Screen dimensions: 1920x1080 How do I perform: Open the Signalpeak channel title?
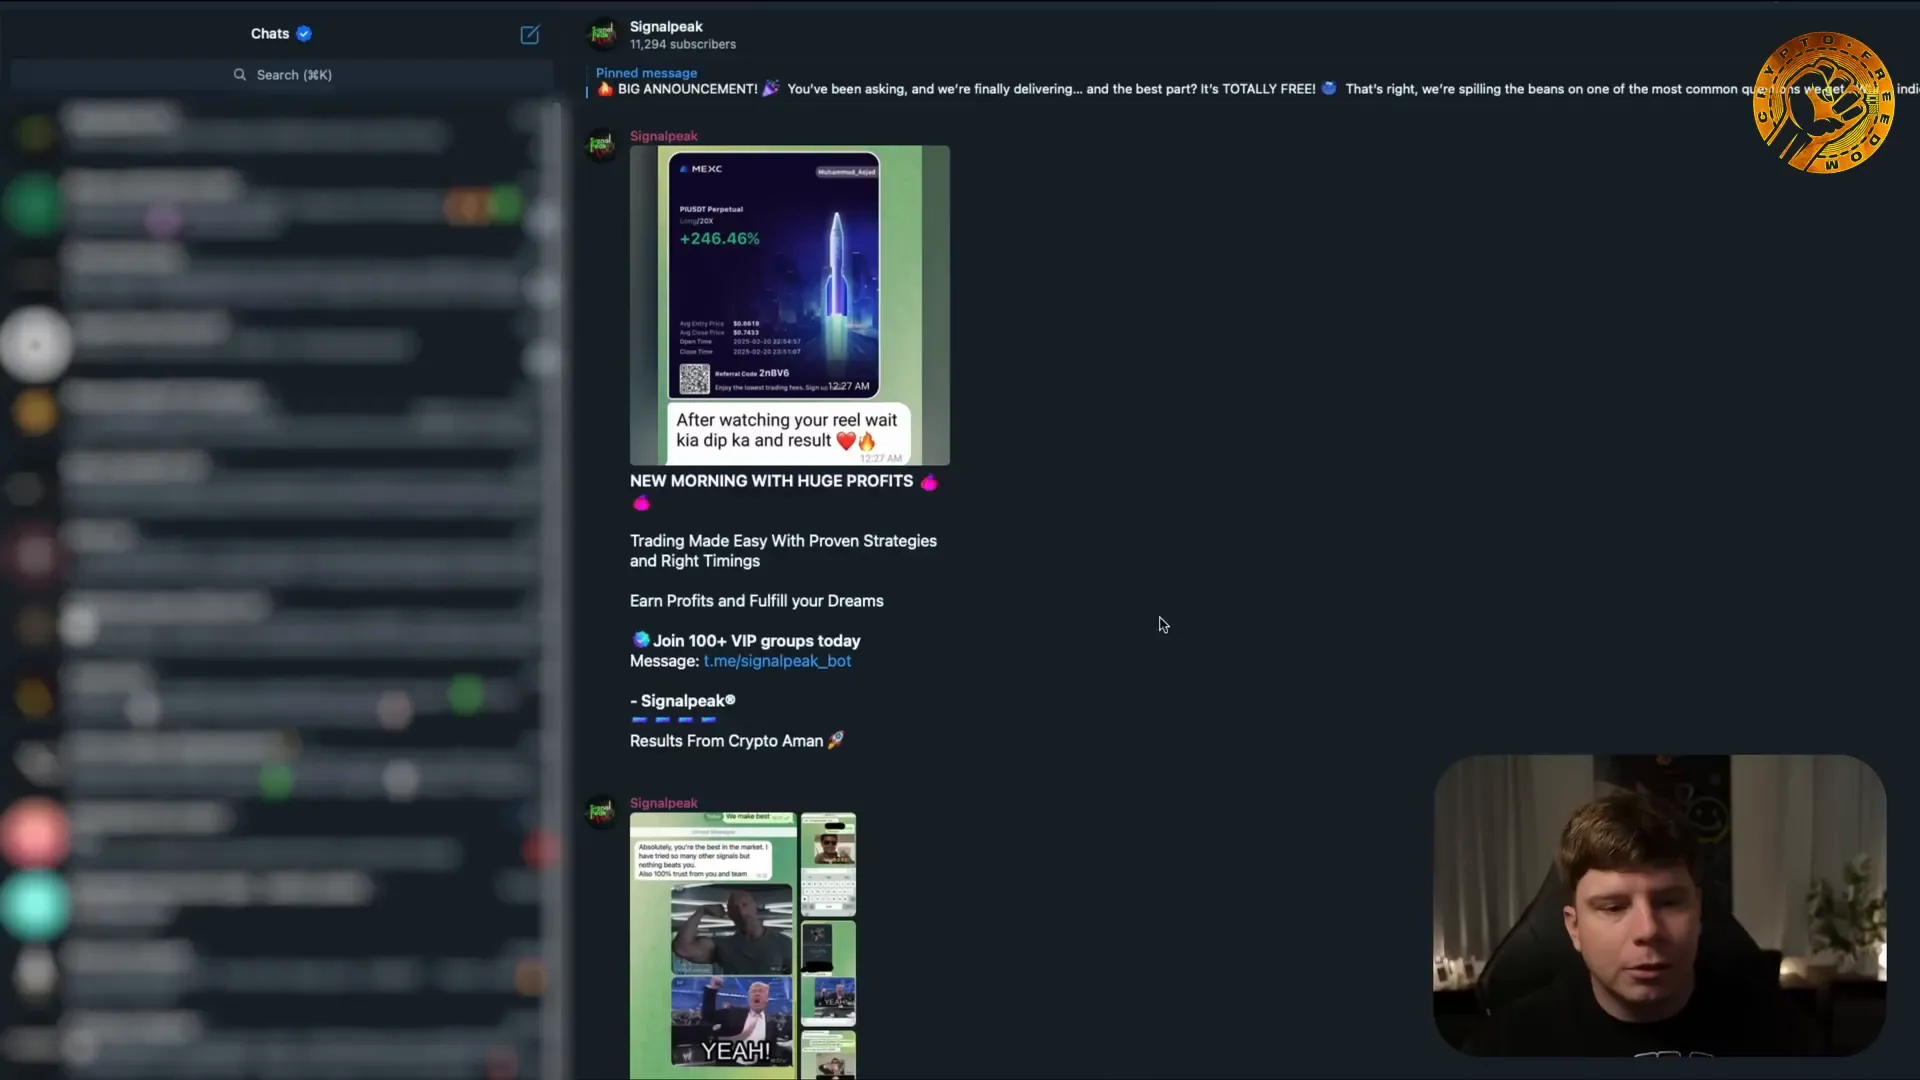(666, 27)
